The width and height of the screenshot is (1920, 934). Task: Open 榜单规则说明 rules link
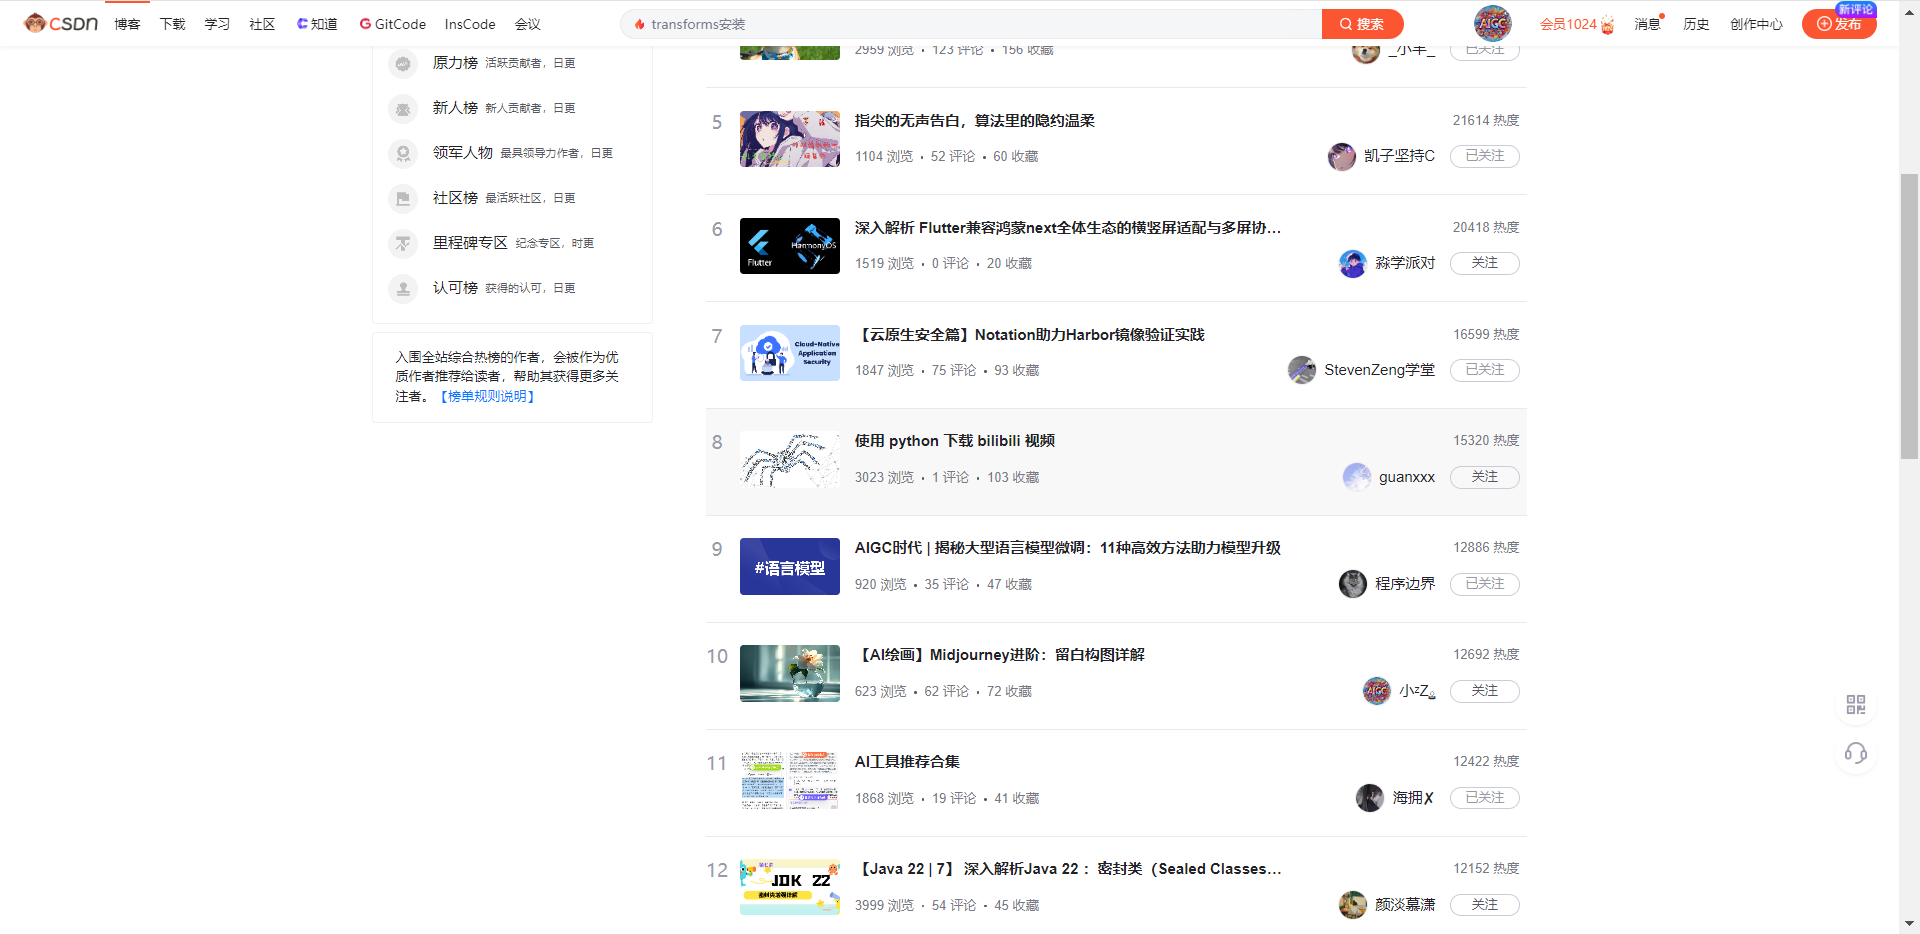click(x=488, y=397)
